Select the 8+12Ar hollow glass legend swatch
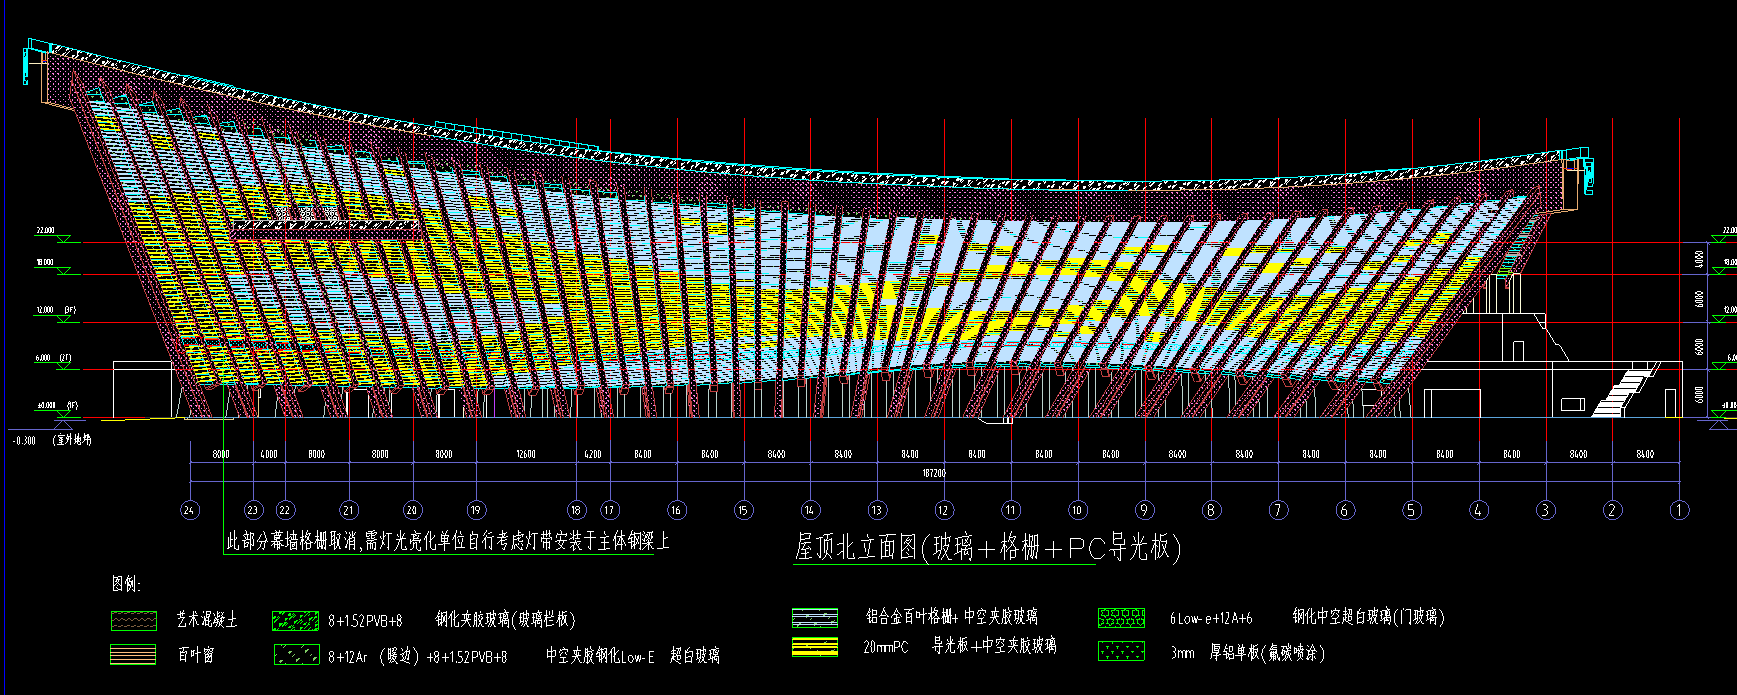Image resolution: width=1737 pixels, height=695 pixels. click(295, 655)
